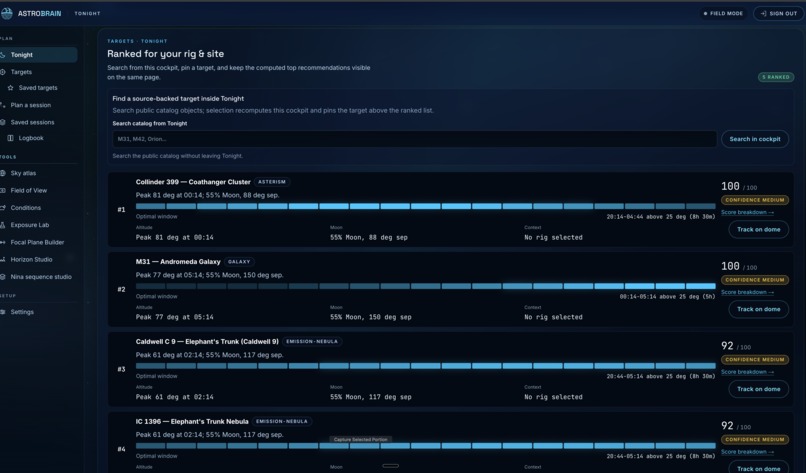Click the moon icon beside Tonight
806x473 pixels.
[x=3, y=55]
